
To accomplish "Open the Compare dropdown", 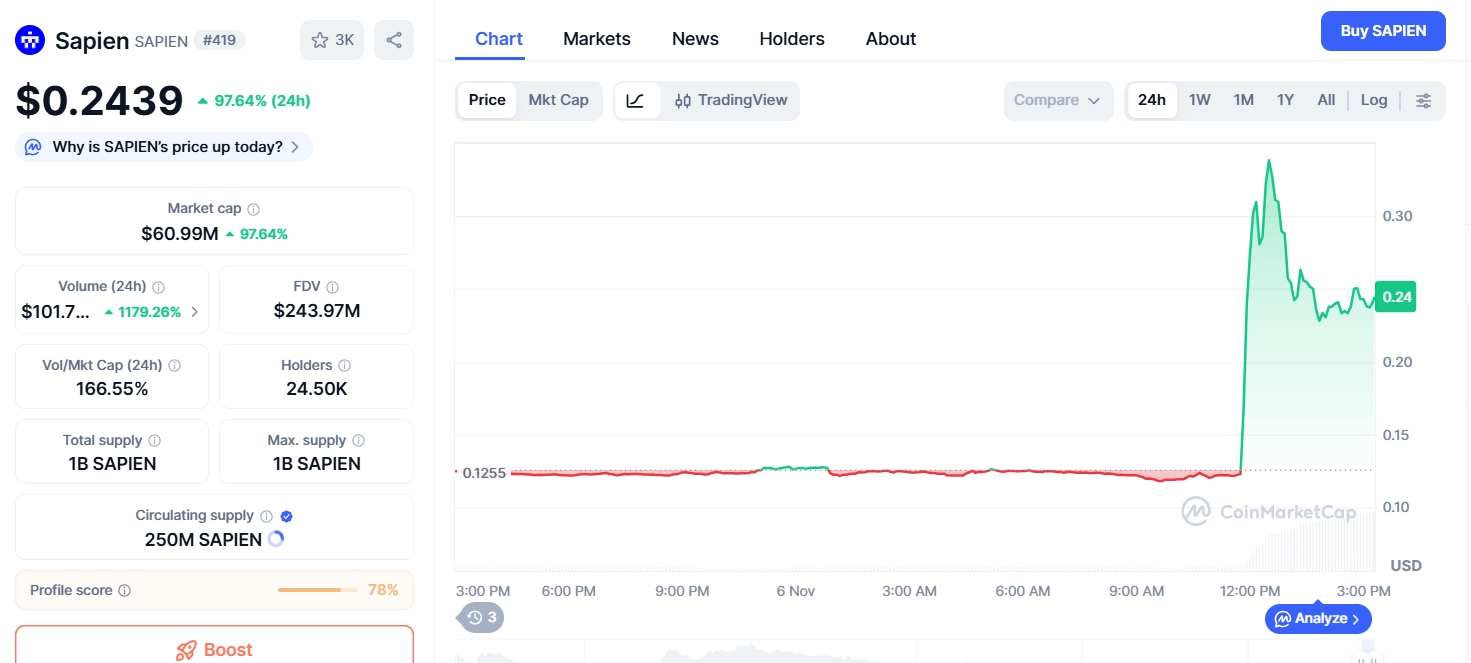I will 1057,100.
